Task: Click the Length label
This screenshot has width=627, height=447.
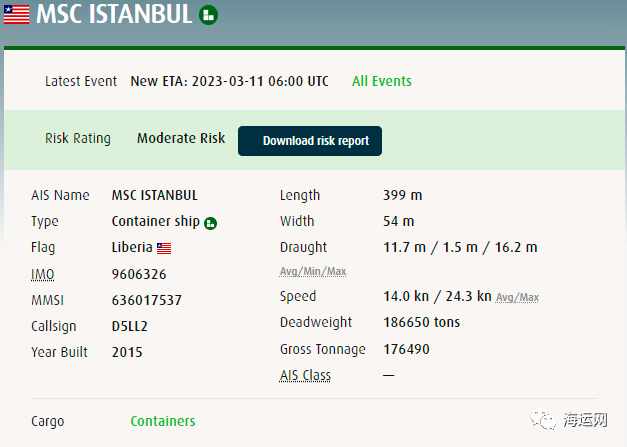Action: pyautogui.click(x=300, y=196)
